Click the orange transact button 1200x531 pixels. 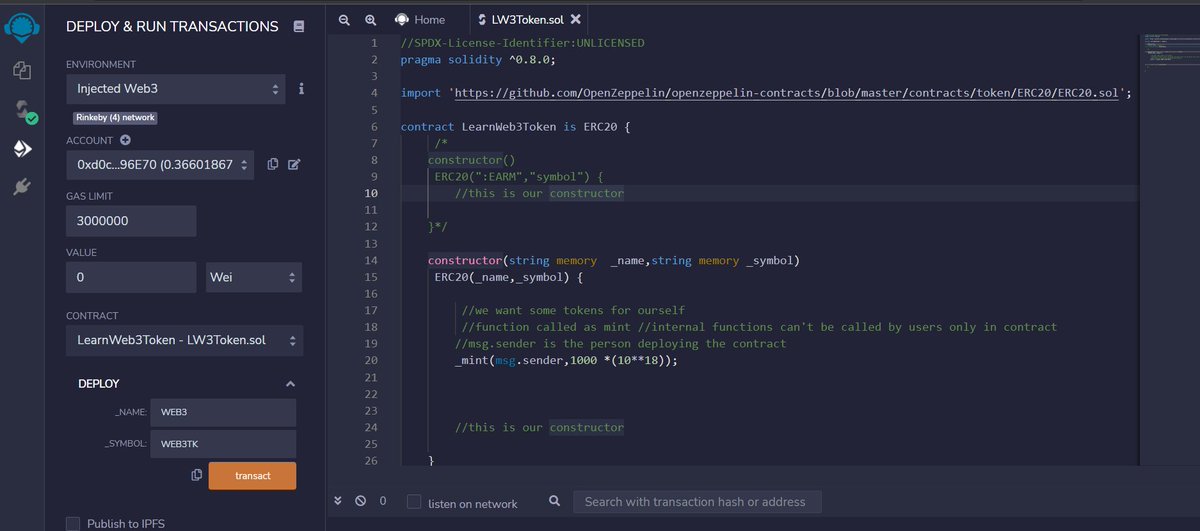coord(252,475)
